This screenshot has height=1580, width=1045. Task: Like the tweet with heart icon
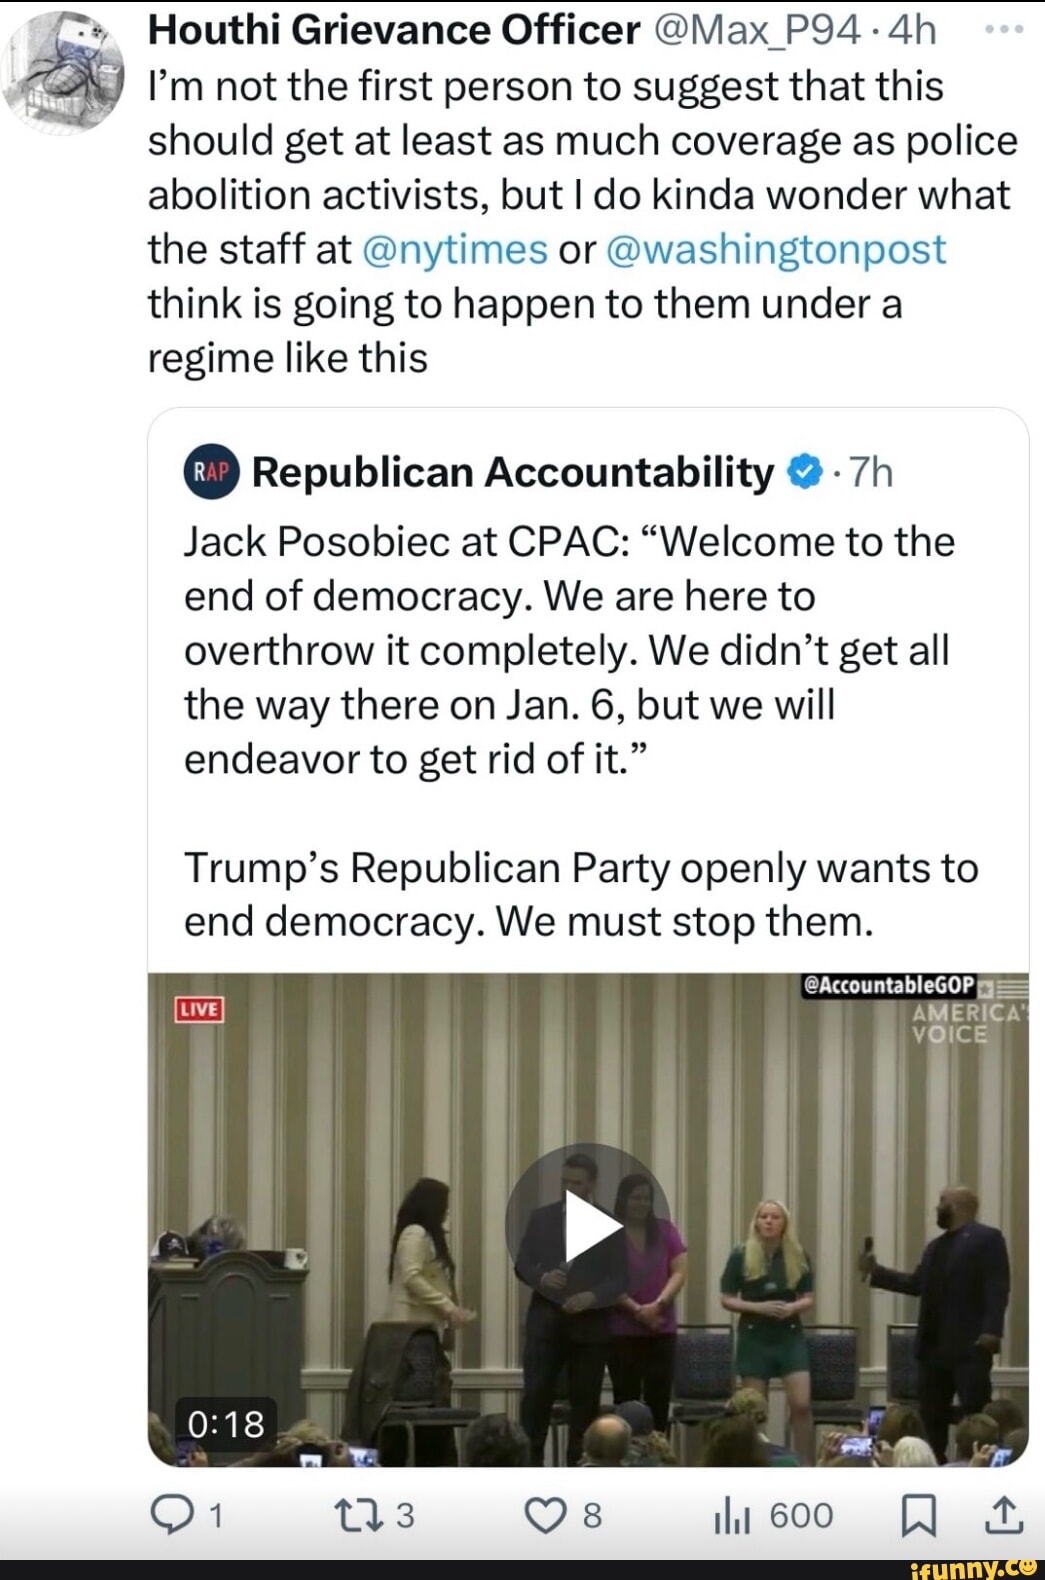(x=548, y=1516)
